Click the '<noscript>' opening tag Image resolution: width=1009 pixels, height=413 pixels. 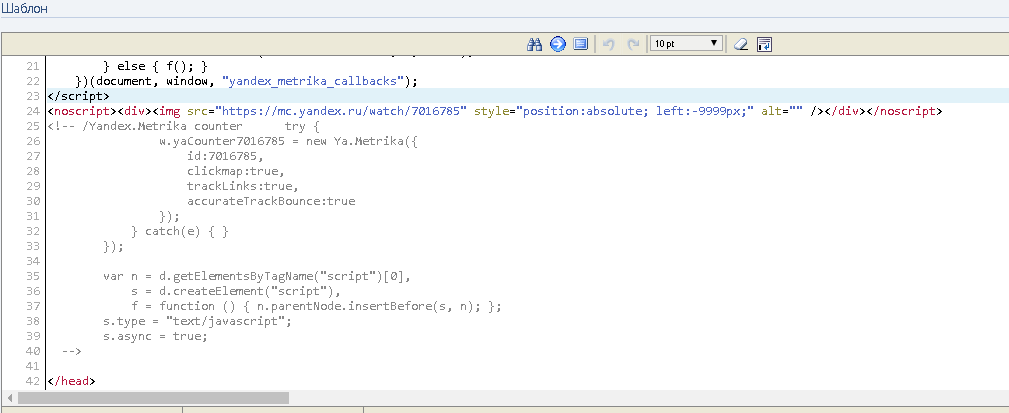pos(82,111)
